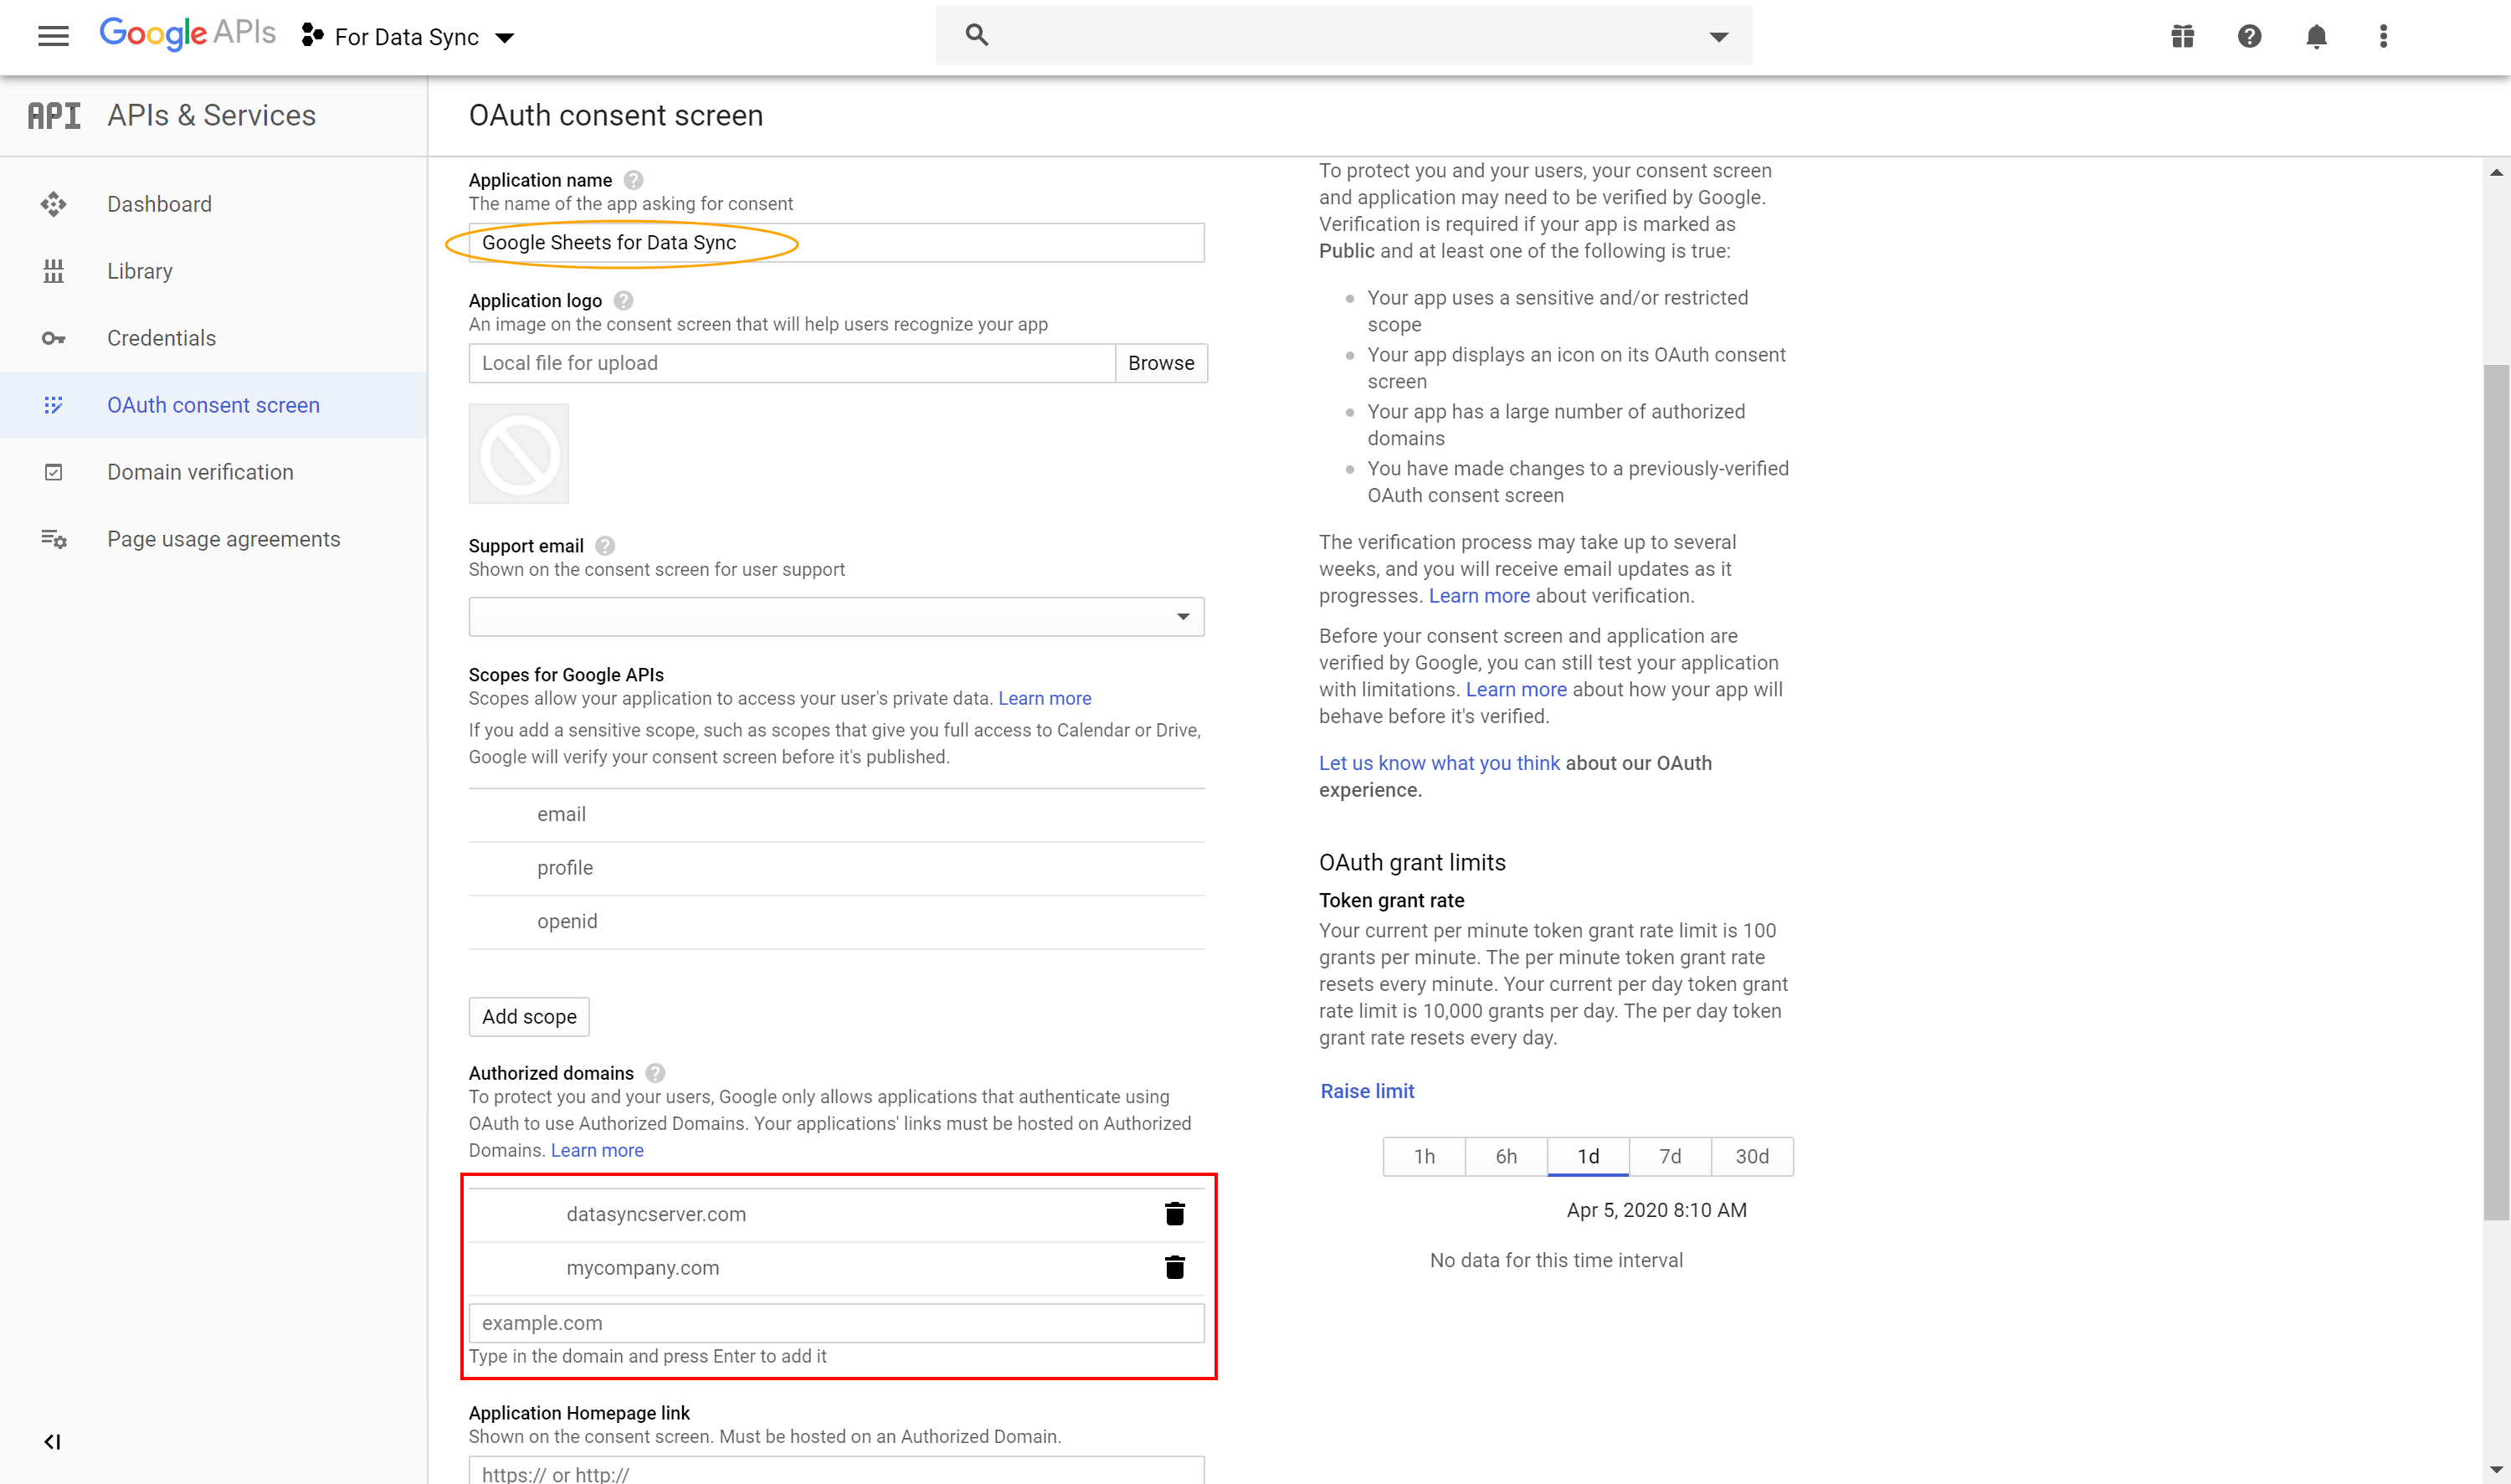Click the API logo beside APIs & Services
The image size is (2511, 1484).
point(54,116)
